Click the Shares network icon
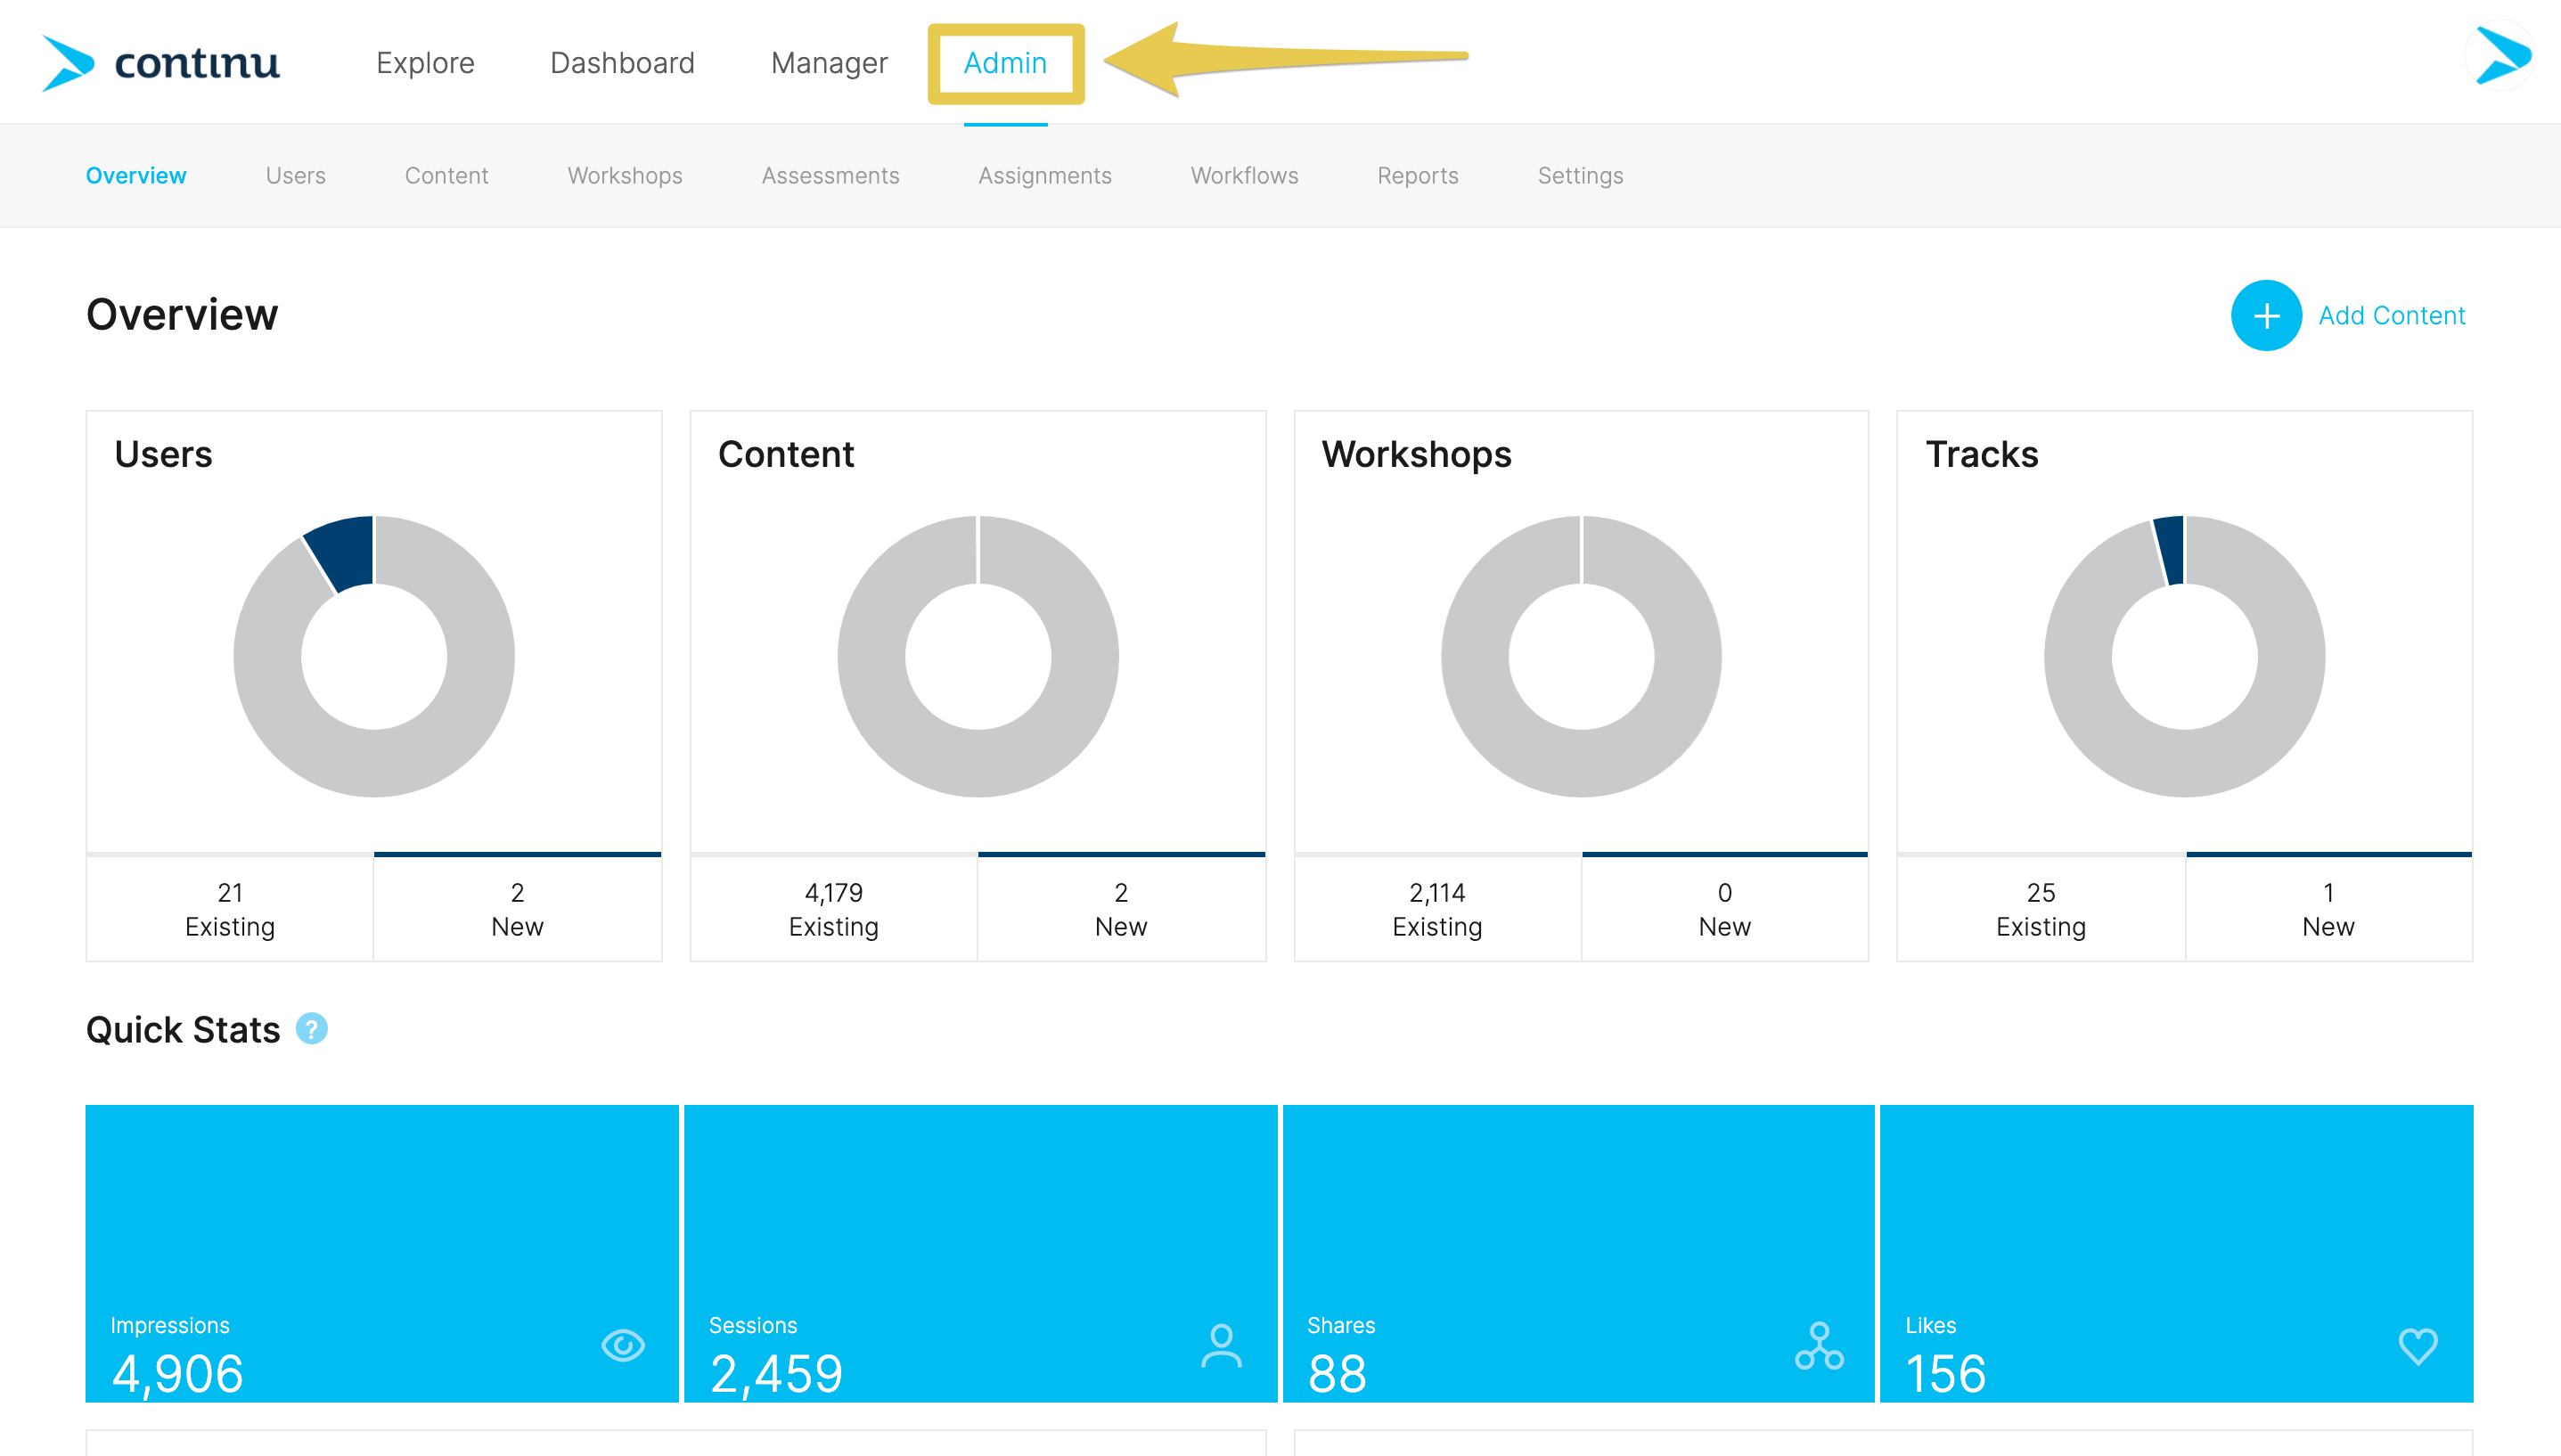Image resolution: width=2561 pixels, height=1456 pixels. tap(1819, 1346)
